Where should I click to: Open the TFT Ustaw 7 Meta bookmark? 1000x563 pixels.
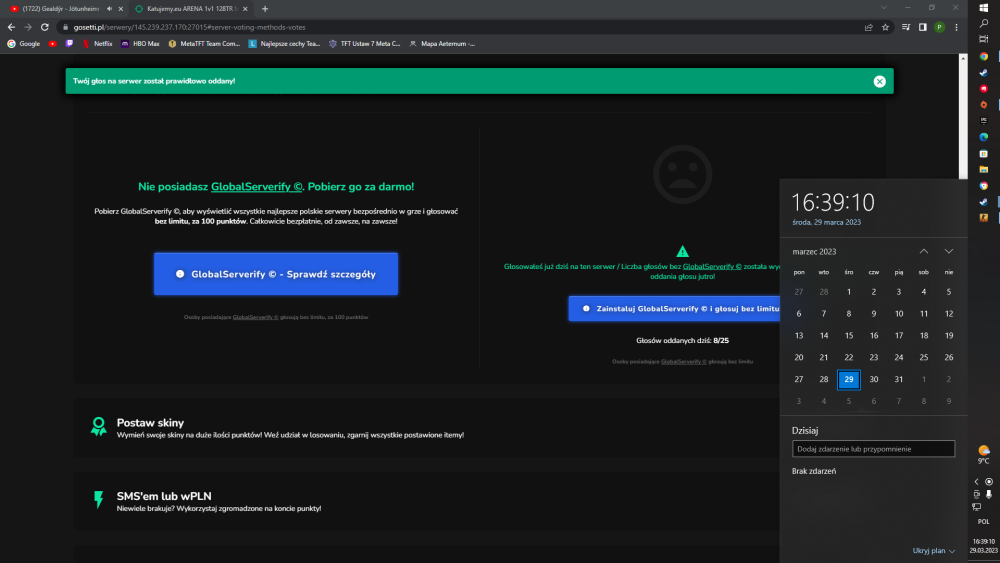364,44
